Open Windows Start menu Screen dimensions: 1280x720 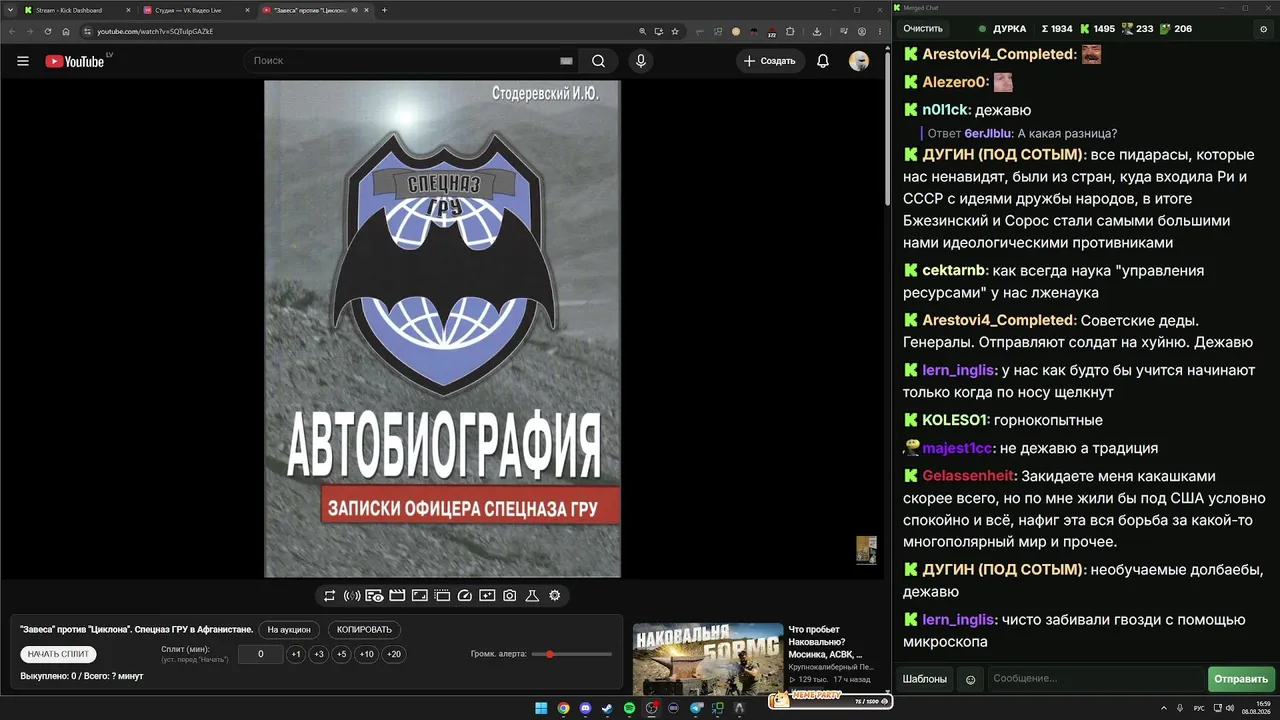[541, 708]
